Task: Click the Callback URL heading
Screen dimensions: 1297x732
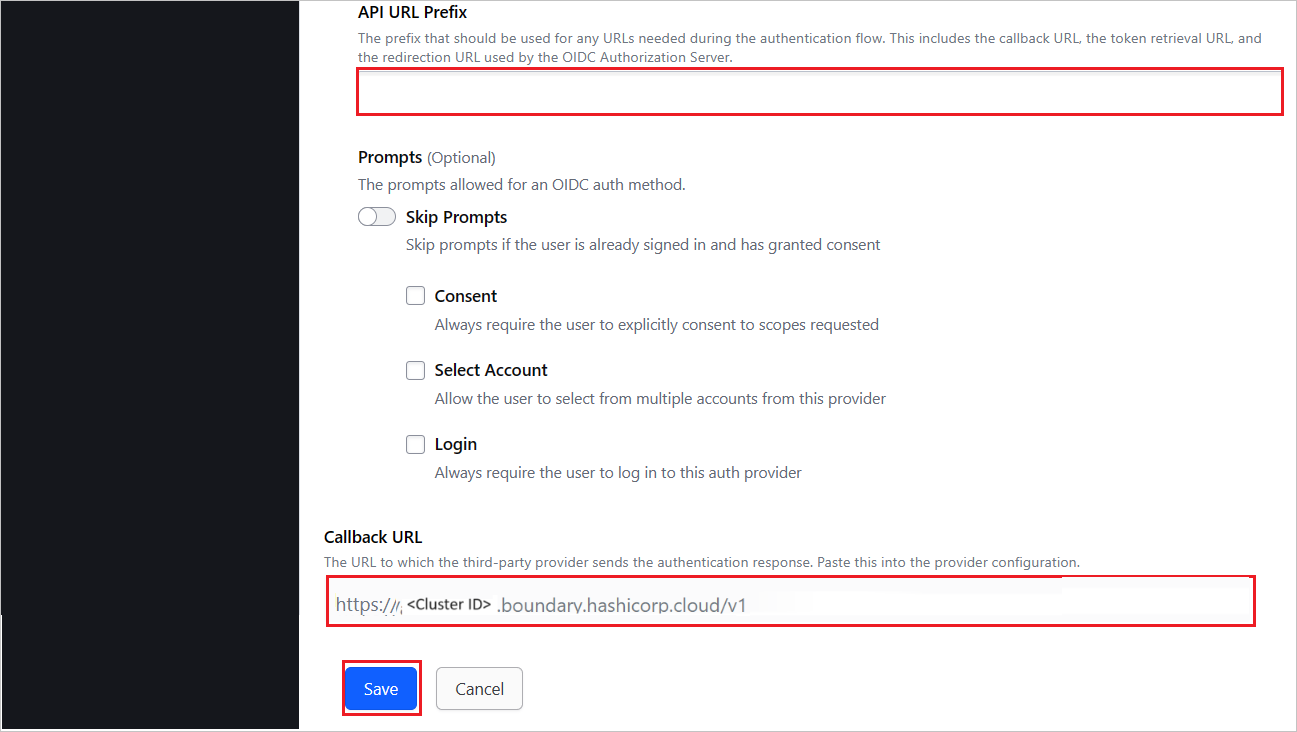Action: click(x=373, y=537)
